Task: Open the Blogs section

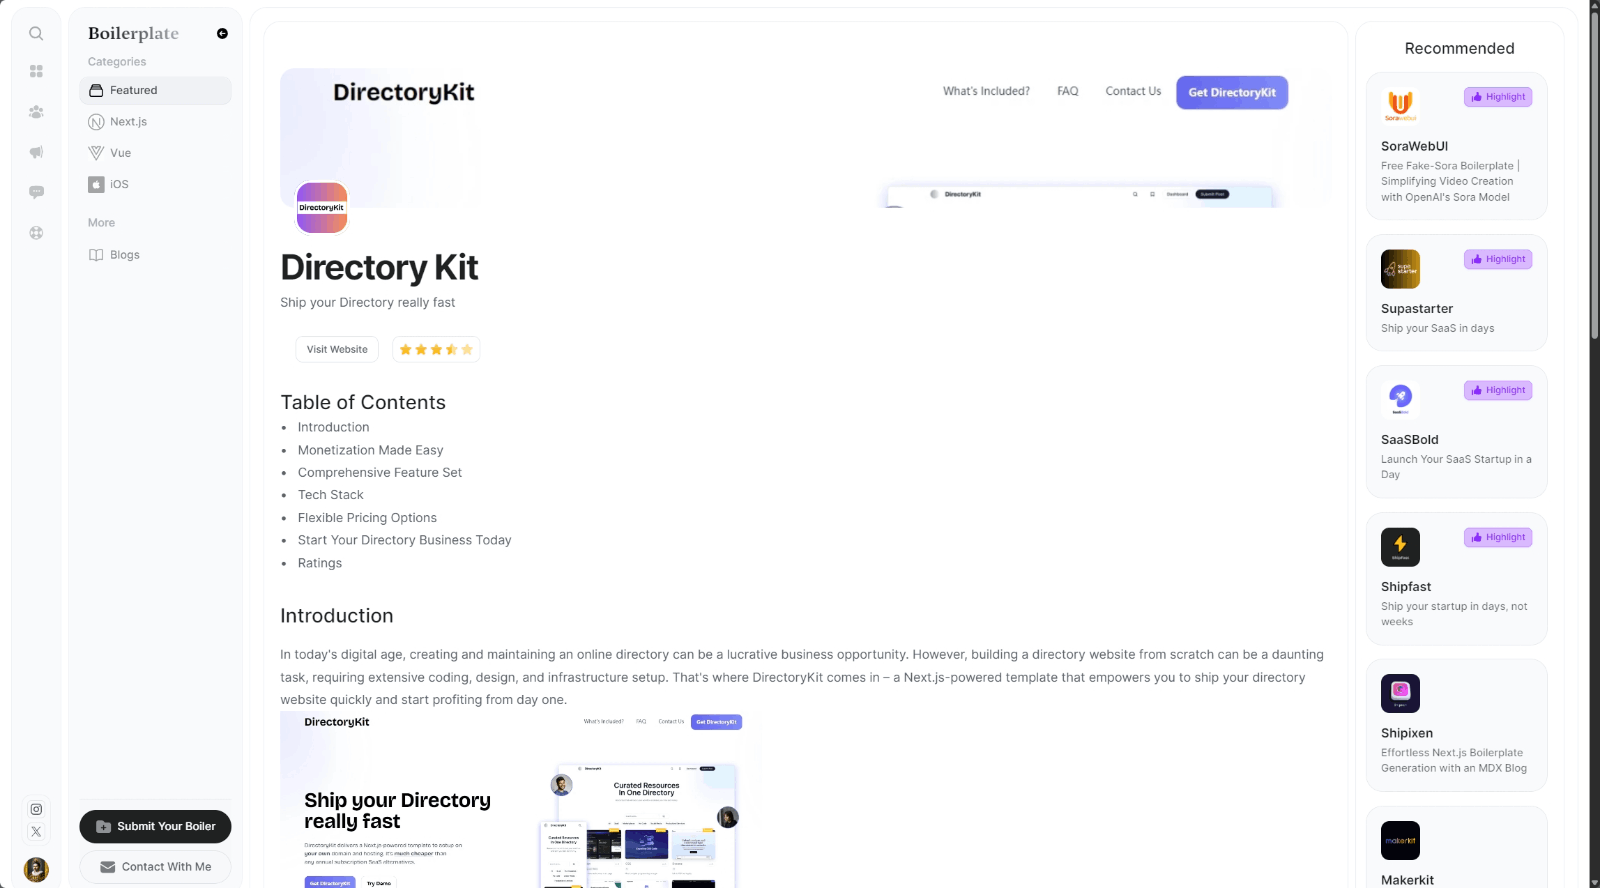Action: pos(155,255)
